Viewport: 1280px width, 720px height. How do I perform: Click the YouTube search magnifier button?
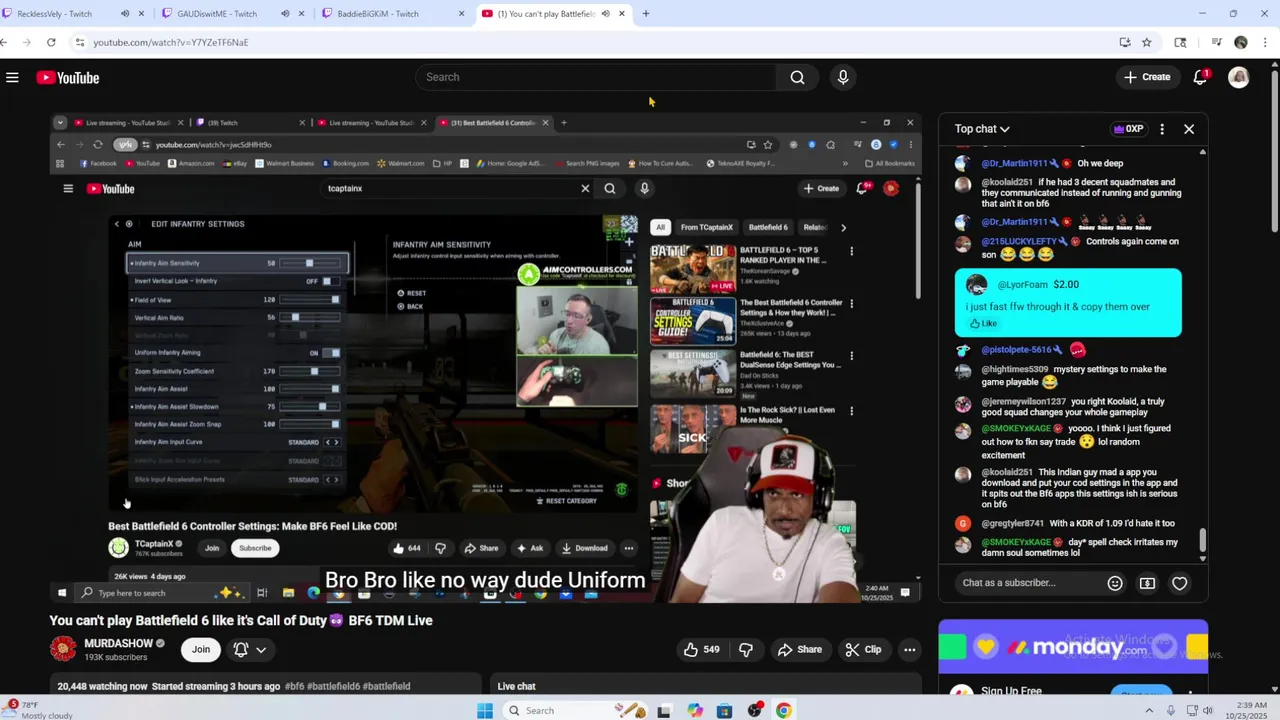coord(797,77)
